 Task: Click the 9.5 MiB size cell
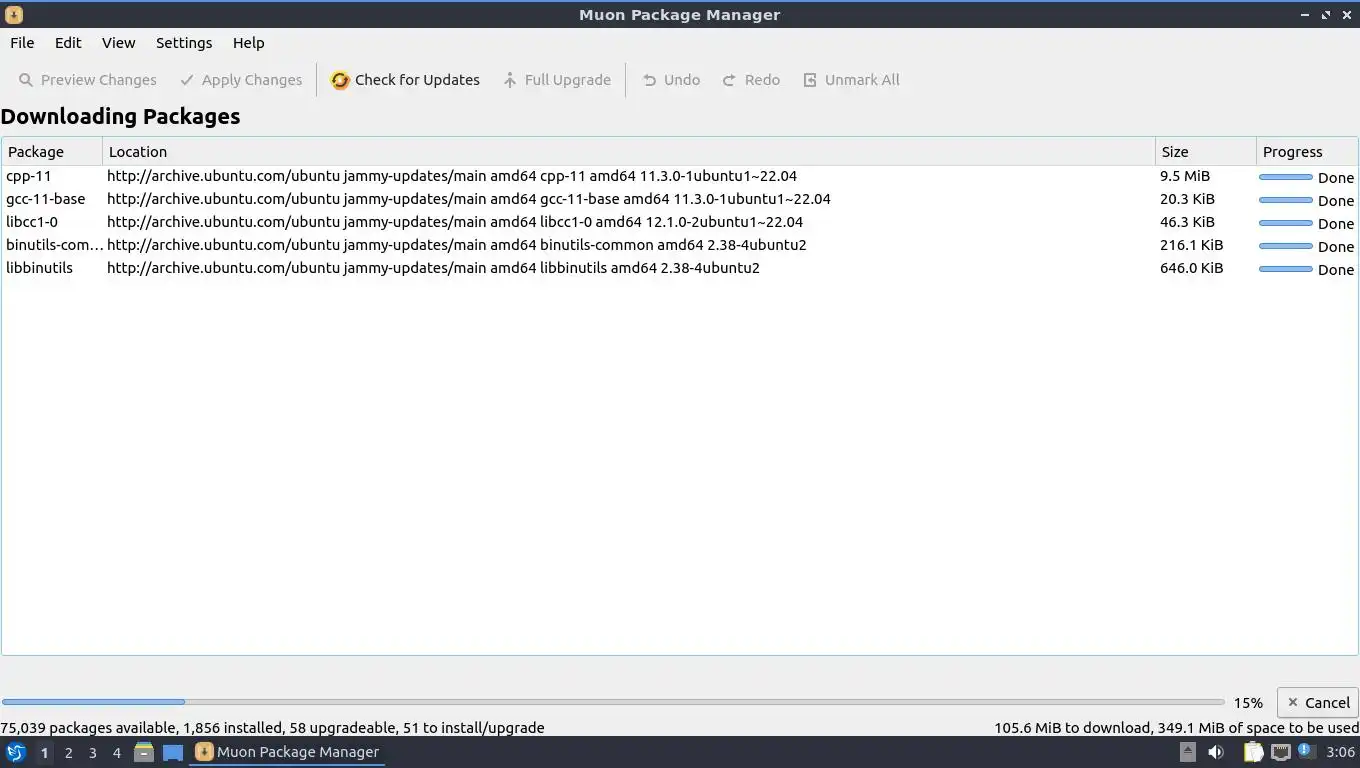click(x=1185, y=176)
